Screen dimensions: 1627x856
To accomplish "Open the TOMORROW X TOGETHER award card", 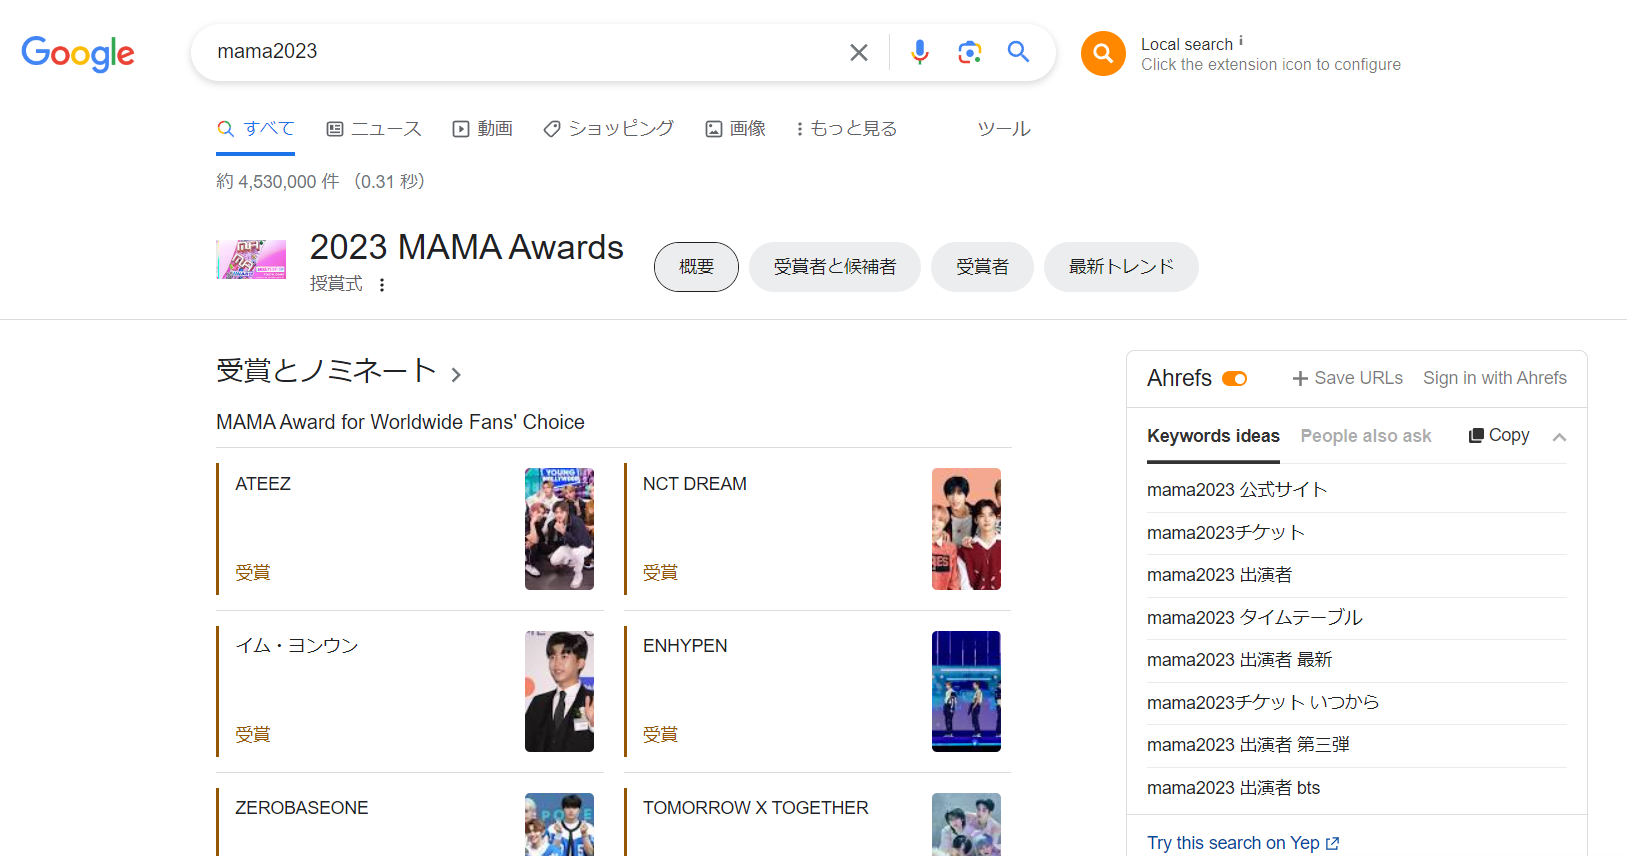I will [x=817, y=822].
